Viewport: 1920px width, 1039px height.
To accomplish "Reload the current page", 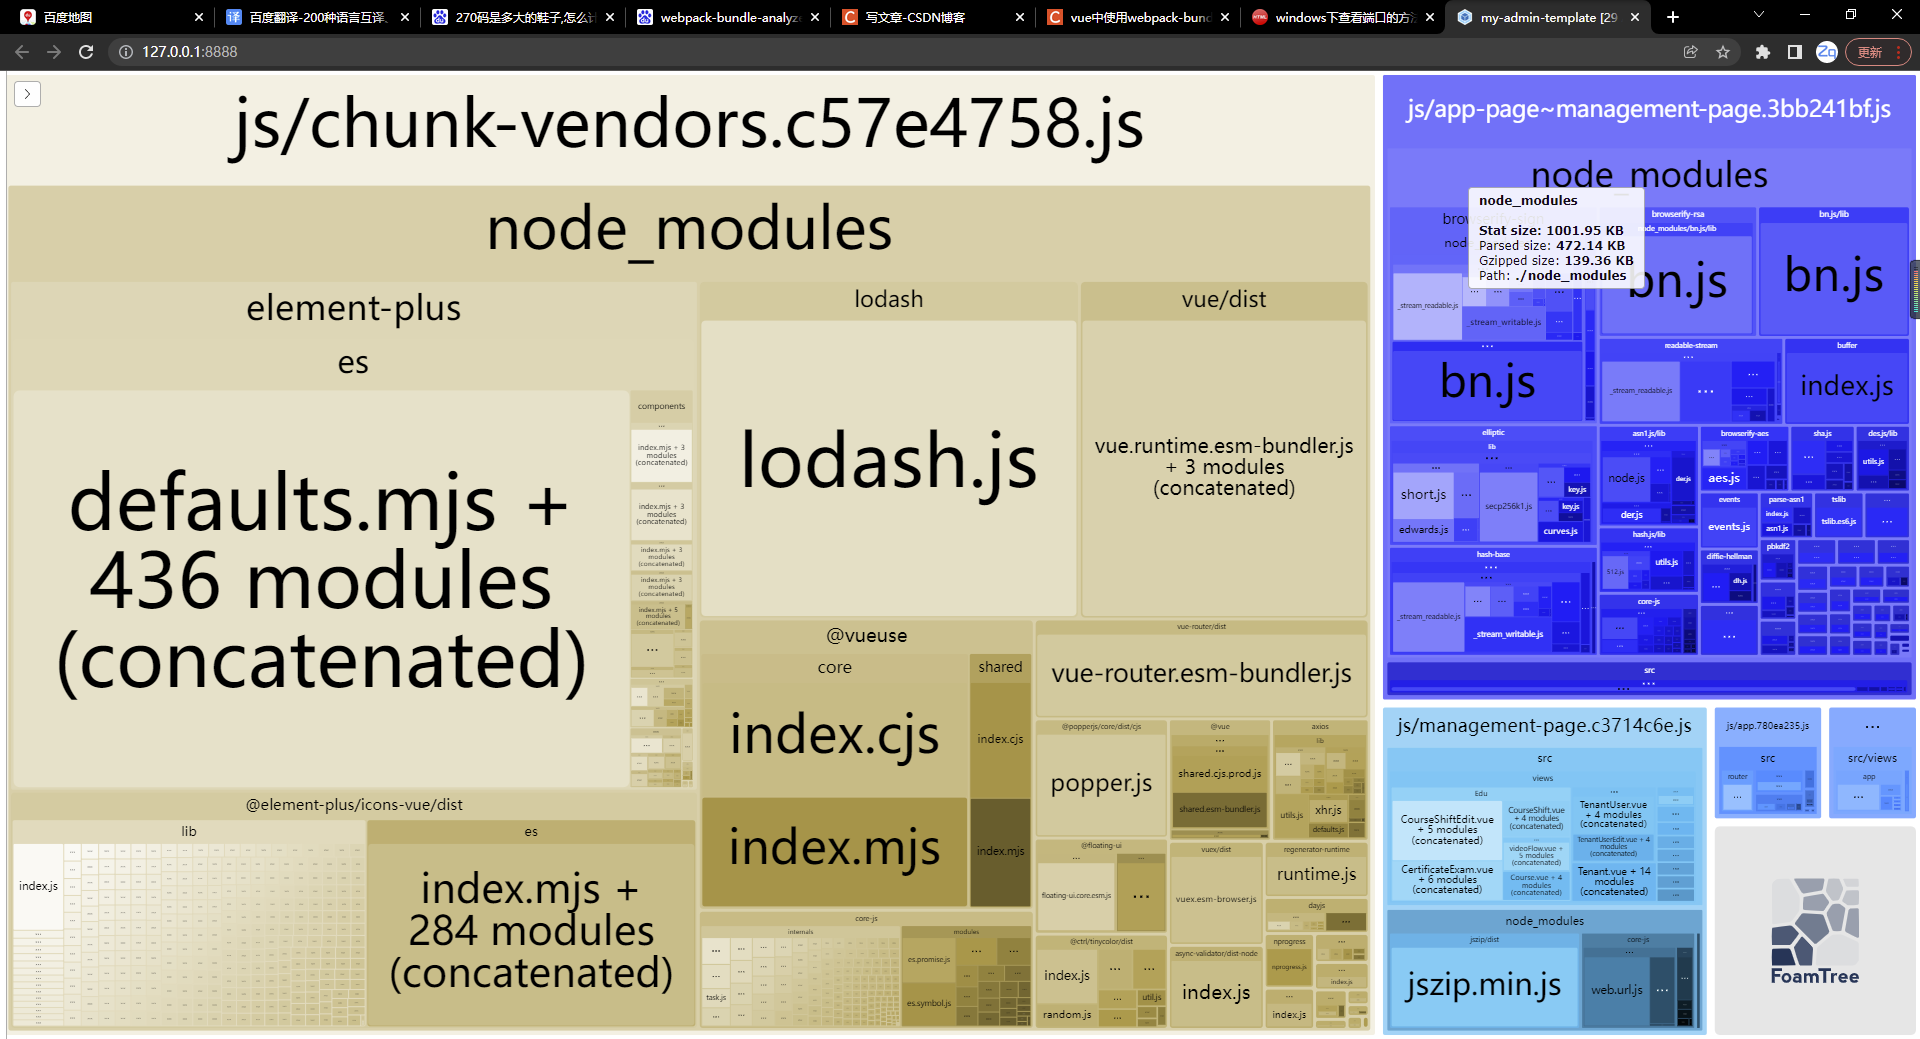I will click(86, 52).
